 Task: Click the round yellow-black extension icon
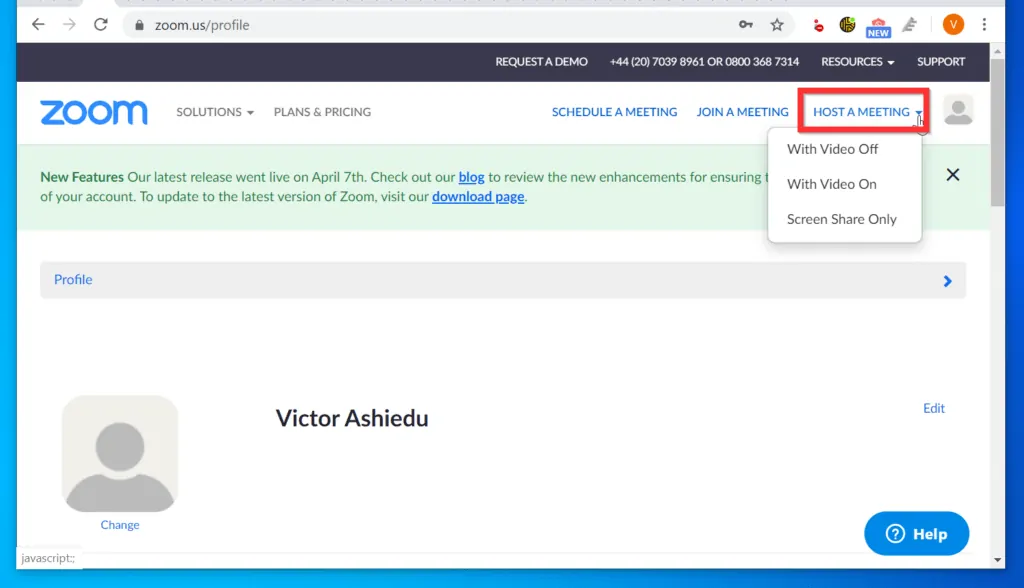[848, 25]
